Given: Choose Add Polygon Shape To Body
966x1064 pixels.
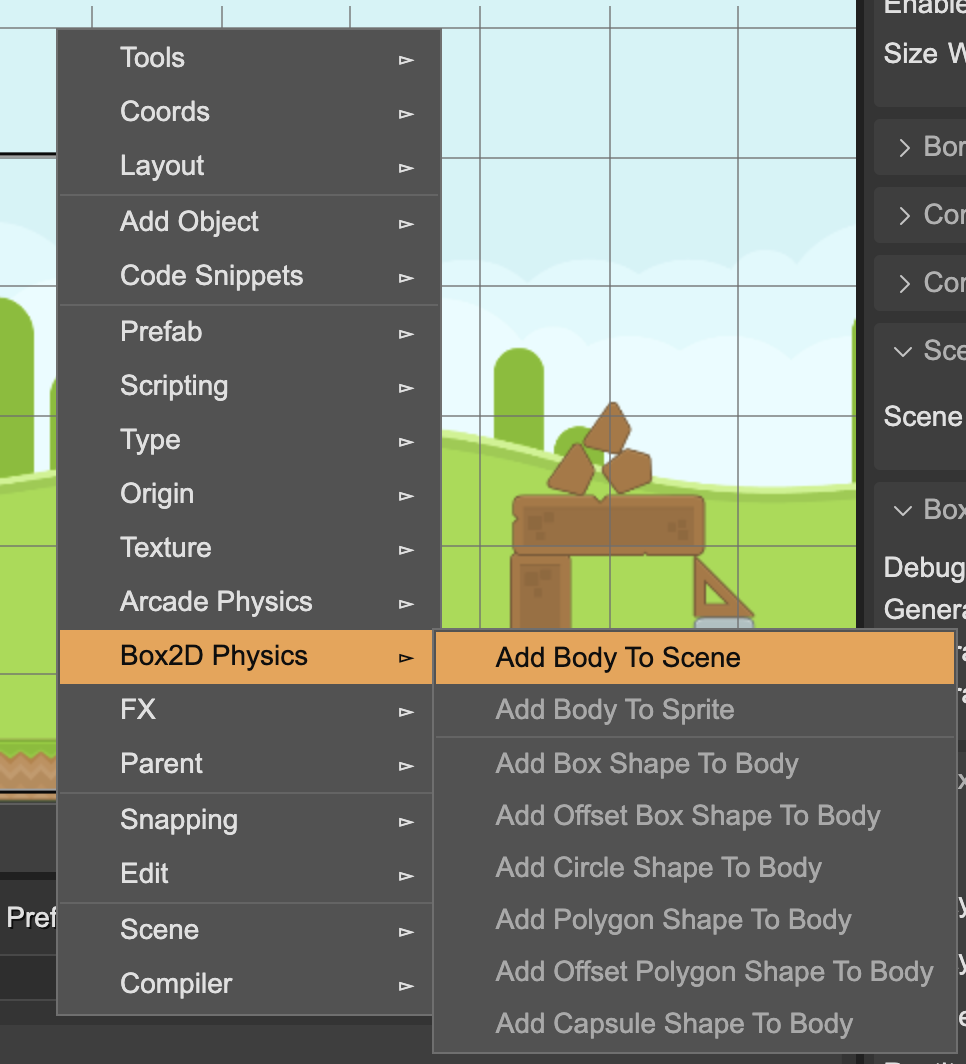Looking at the screenshot, I should [x=695, y=920].
